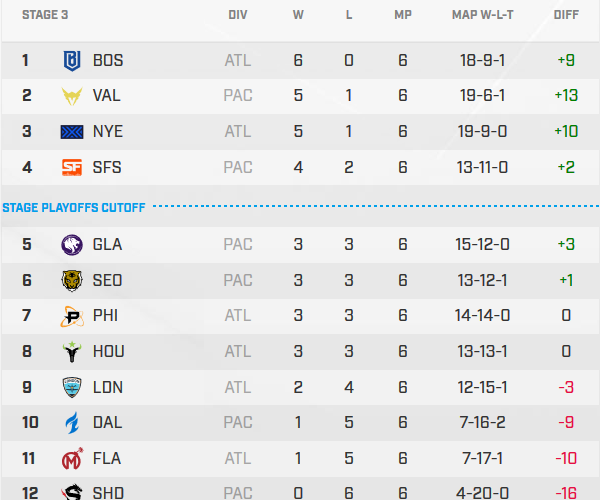Click the Stage Playoffs Cutoff divider label

[74, 208]
